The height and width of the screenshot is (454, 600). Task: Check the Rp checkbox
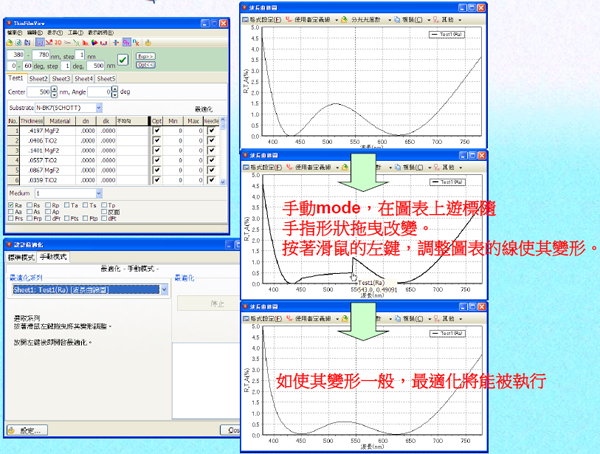[48, 205]
